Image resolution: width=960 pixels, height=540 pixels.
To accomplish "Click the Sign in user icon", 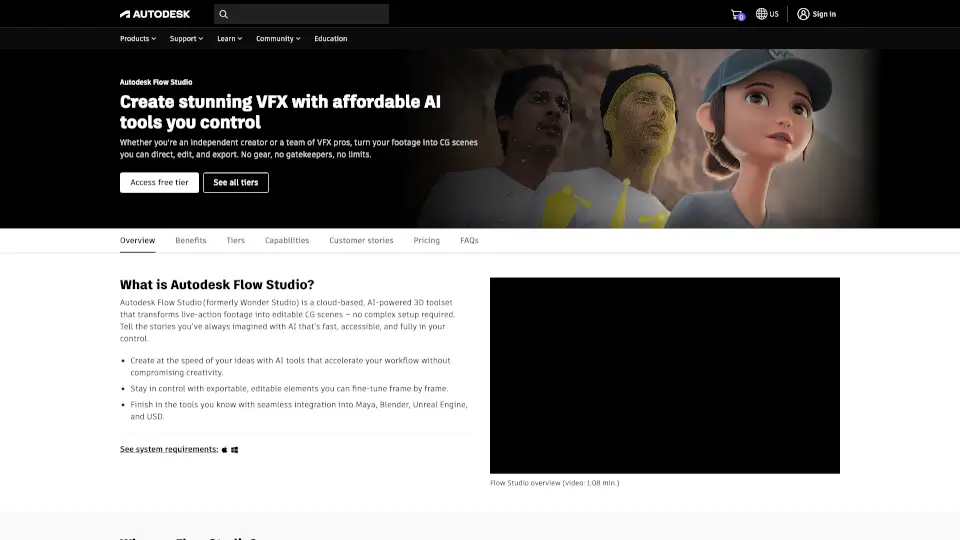I will point(803,13).
